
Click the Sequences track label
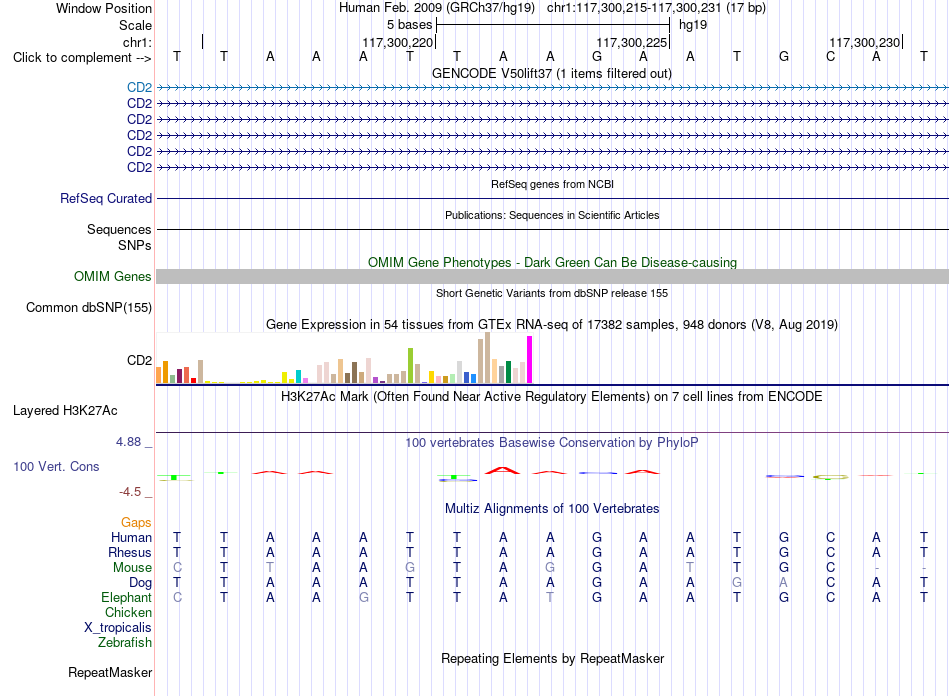(119, 229)
